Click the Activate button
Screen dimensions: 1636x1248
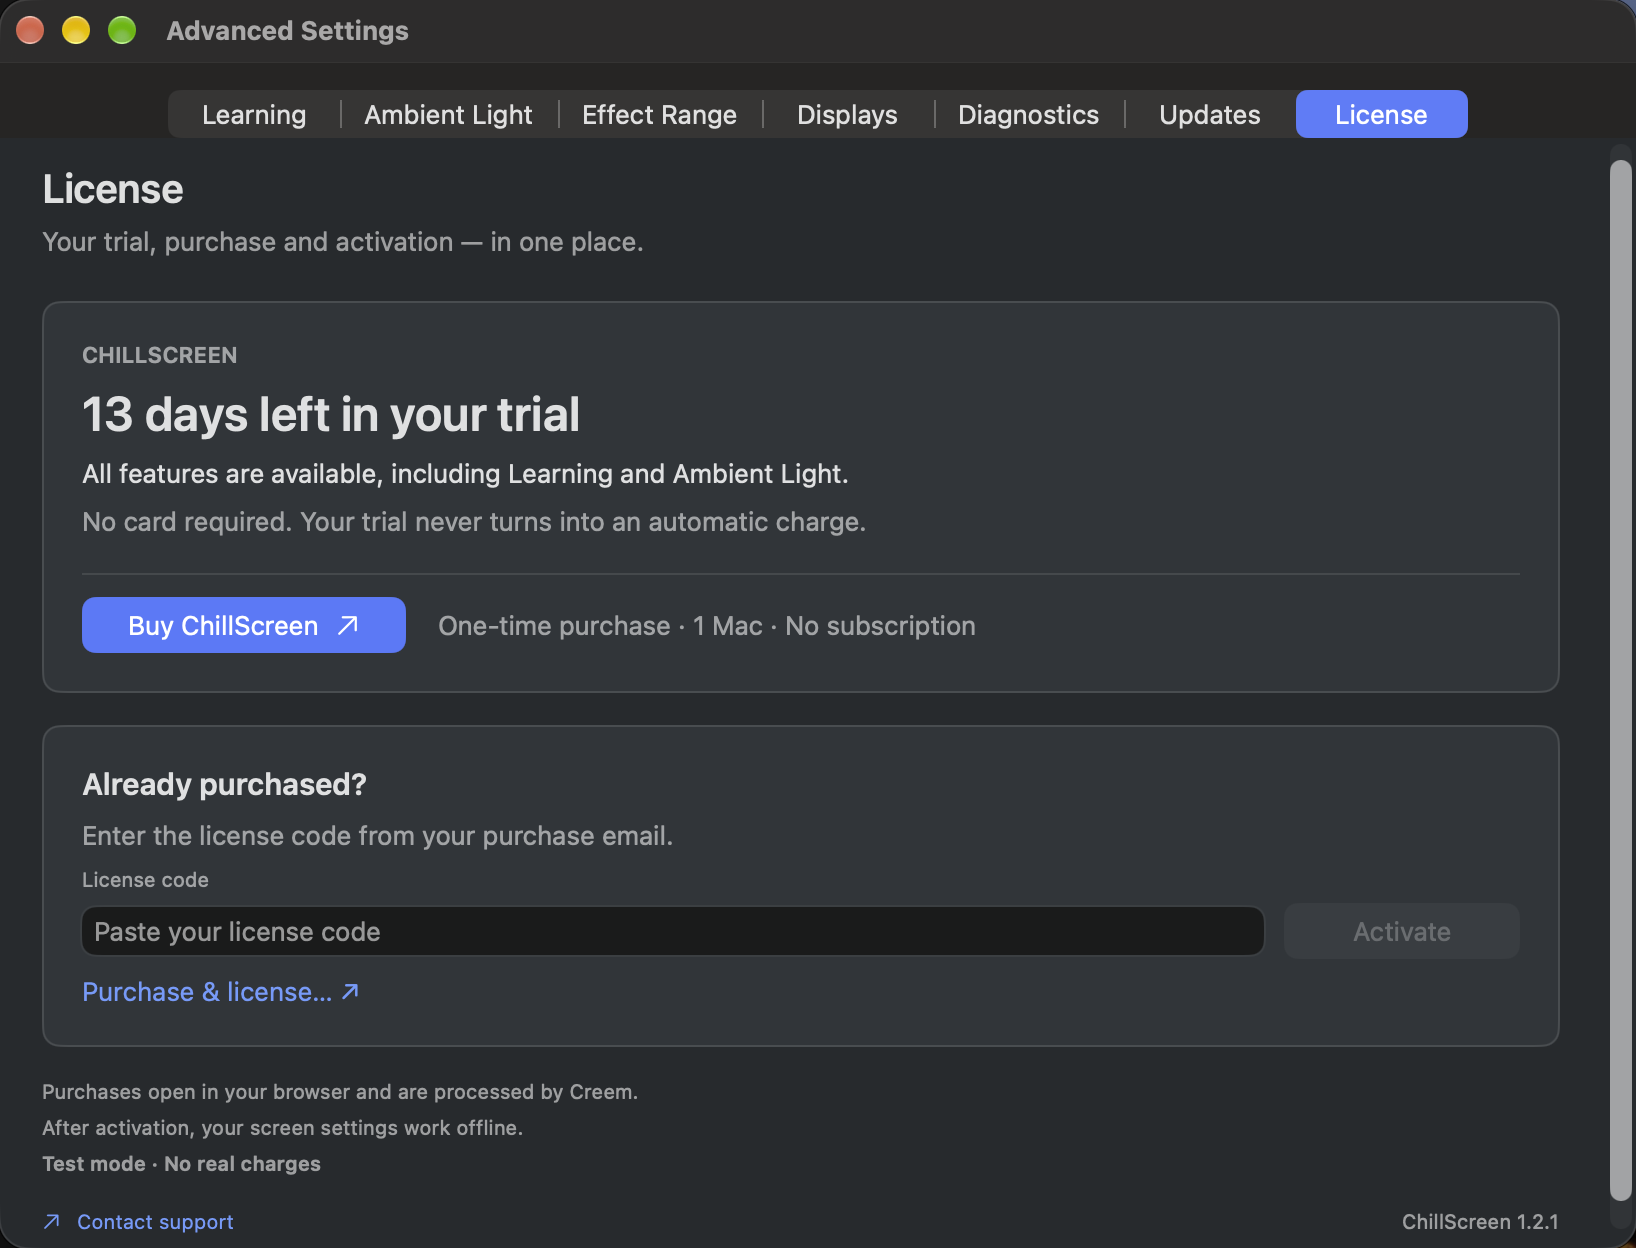tap(1401, 931)
